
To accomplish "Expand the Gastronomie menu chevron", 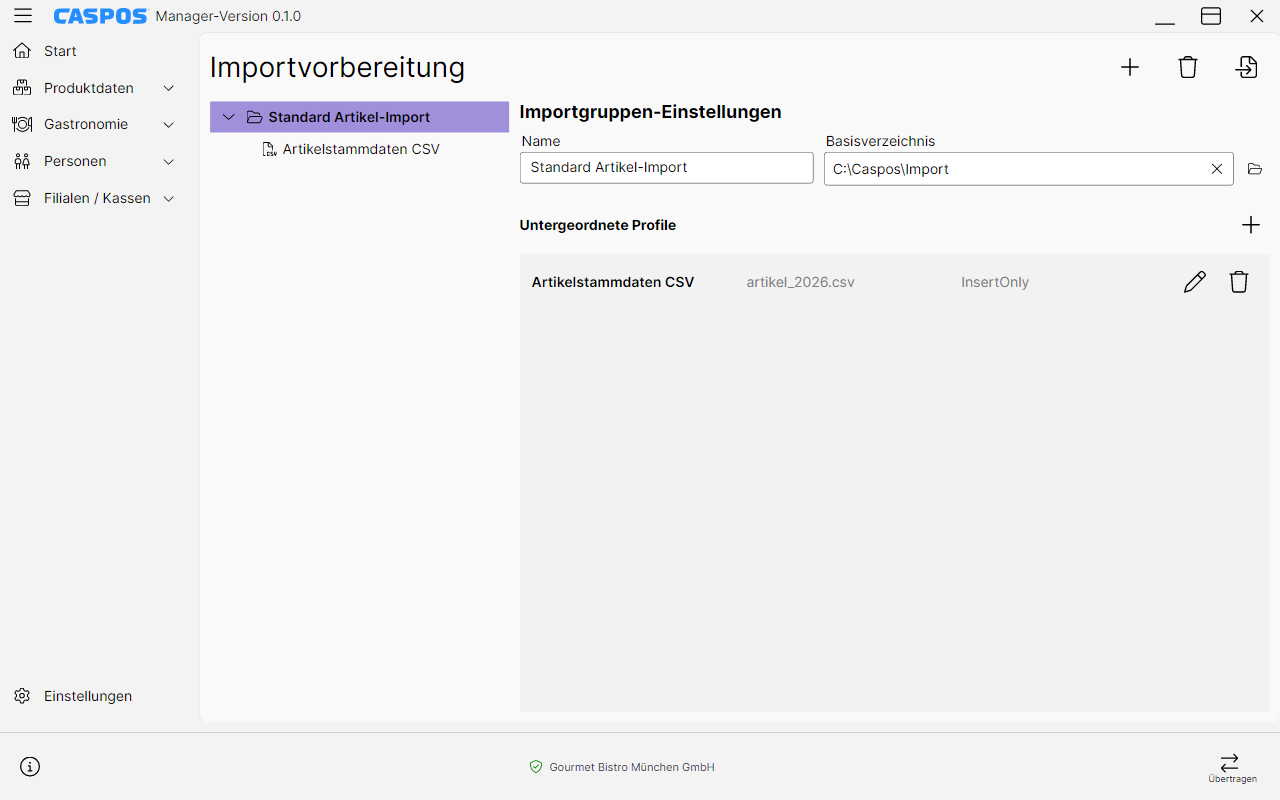I will tap(169, 125).
